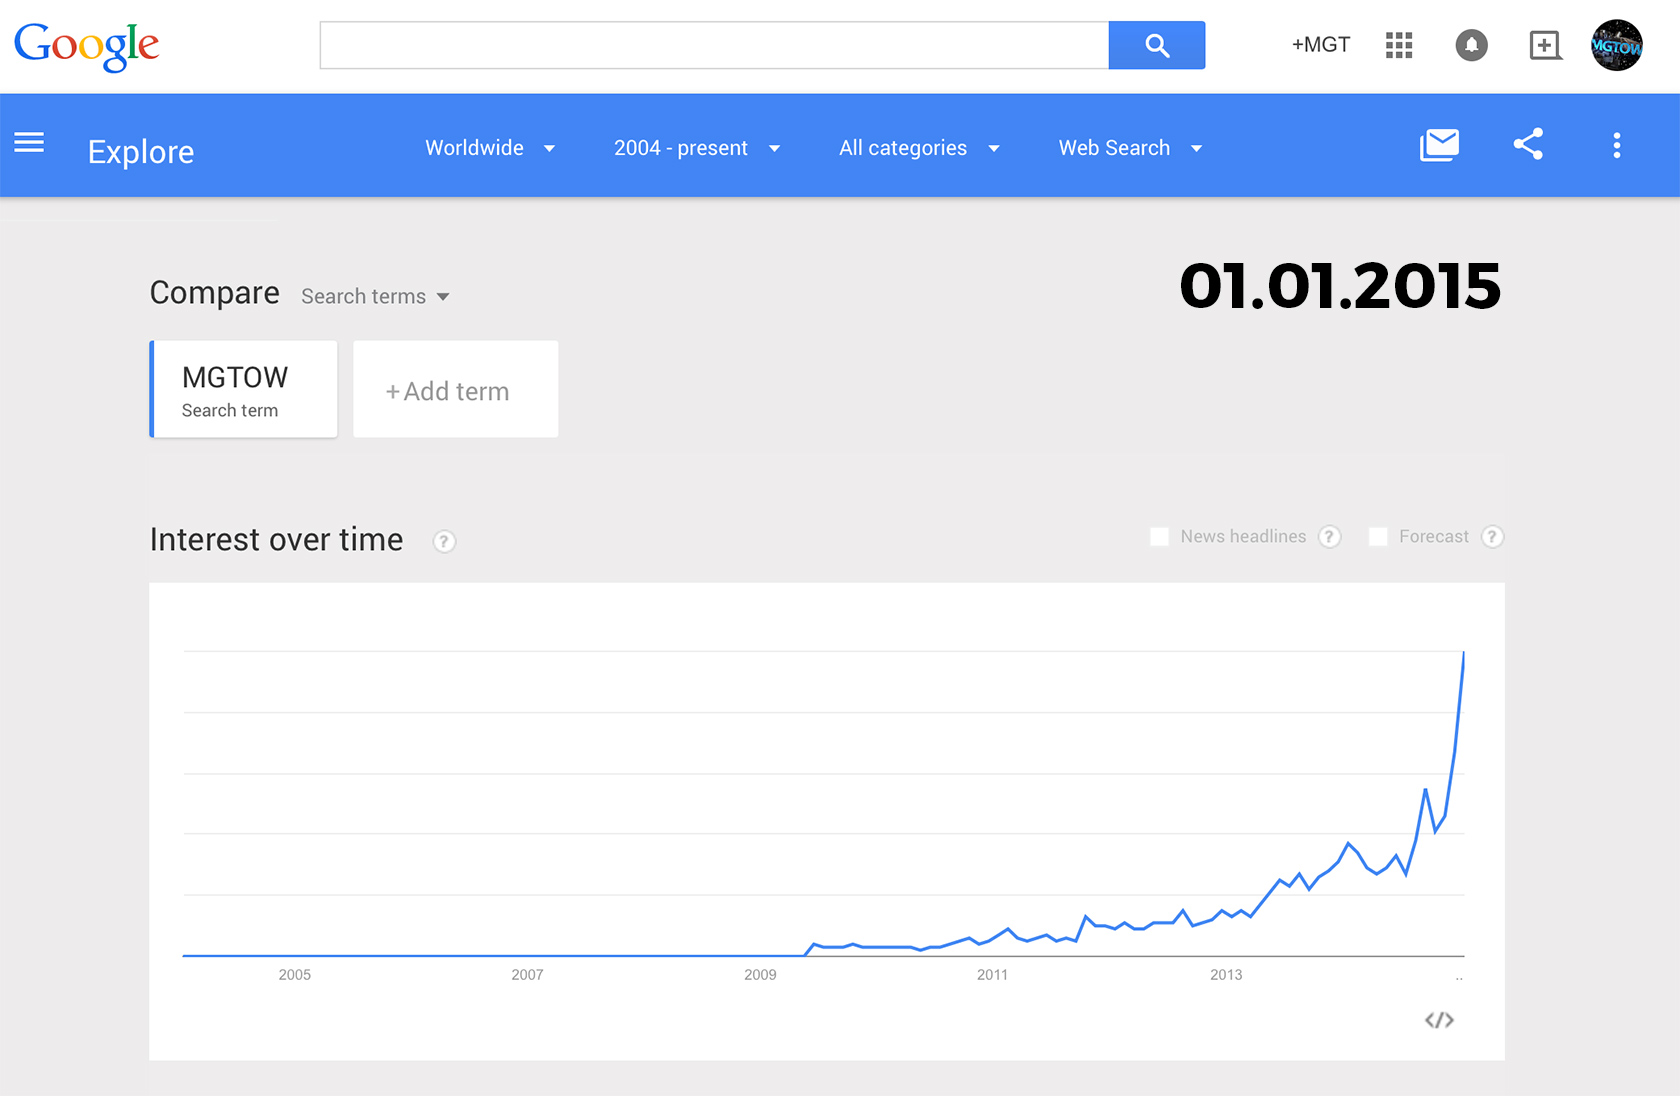Open the three-dot more options menu
The width and height of the screenshot is (1680, 1096).
point(1616,146)
